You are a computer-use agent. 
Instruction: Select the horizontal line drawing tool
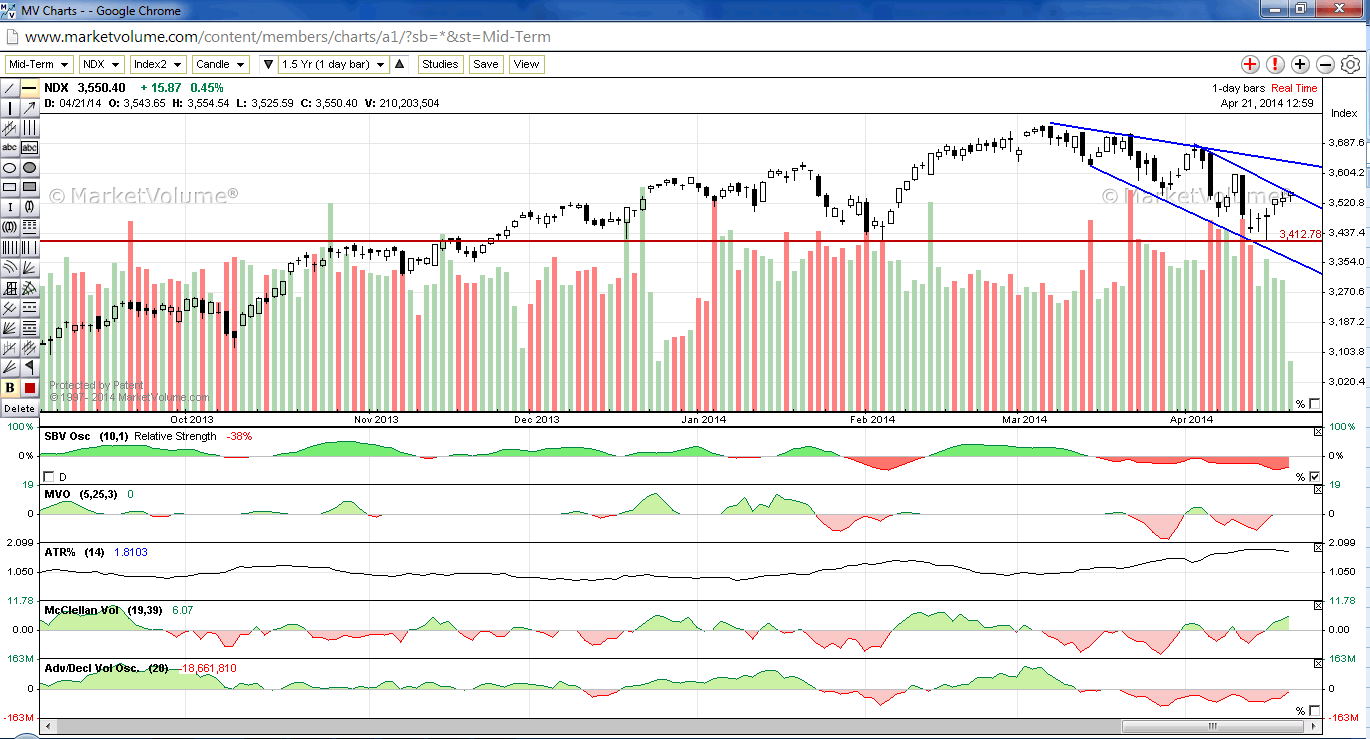[x=29, y=88]
